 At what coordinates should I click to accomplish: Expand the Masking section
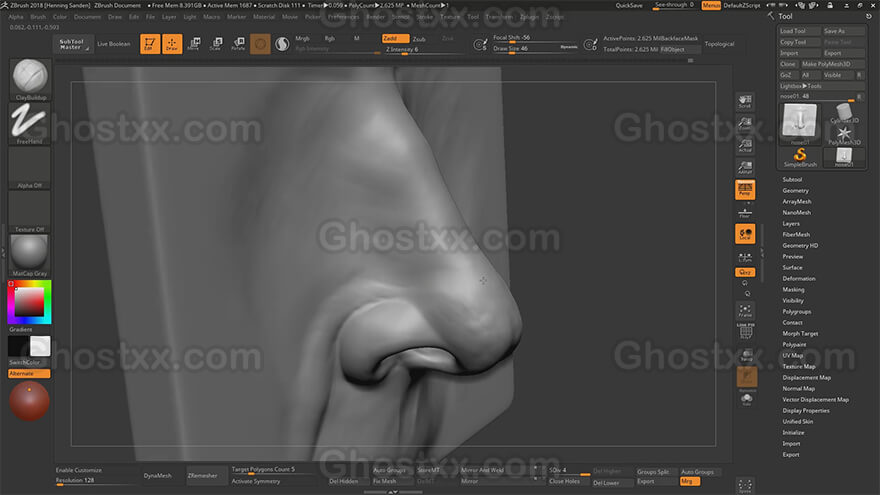(793, 290)
